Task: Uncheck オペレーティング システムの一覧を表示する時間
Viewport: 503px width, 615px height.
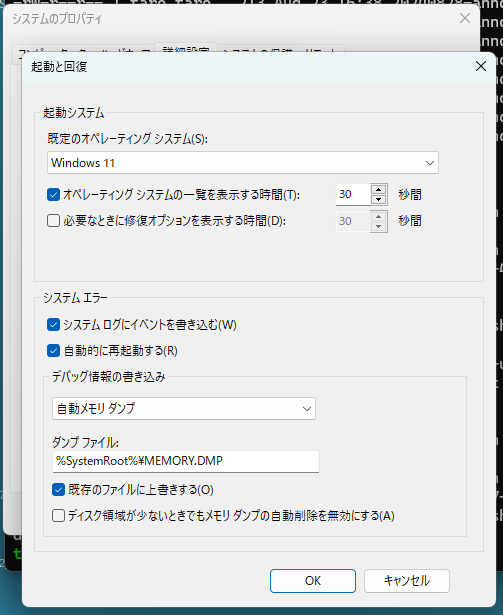Action: click(53, 195)
